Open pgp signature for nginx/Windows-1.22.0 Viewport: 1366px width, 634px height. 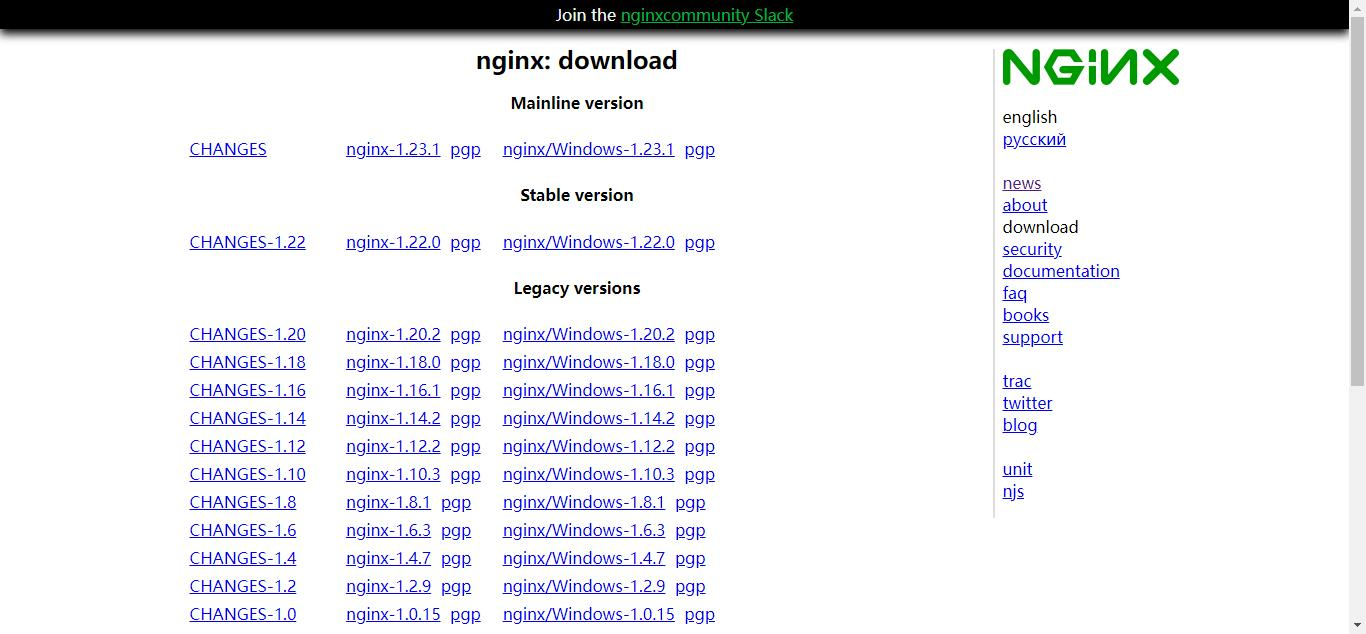pyautogui.click(x=699, y=243)
